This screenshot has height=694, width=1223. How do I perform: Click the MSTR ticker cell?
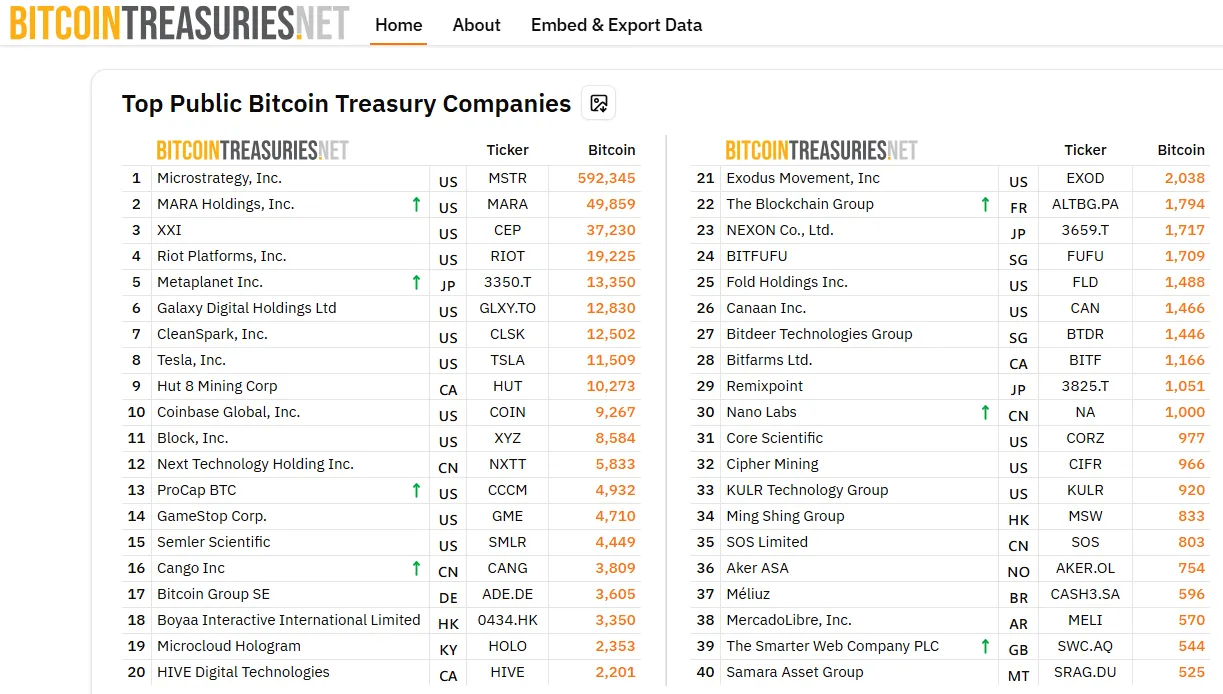[x=507, y=178]
